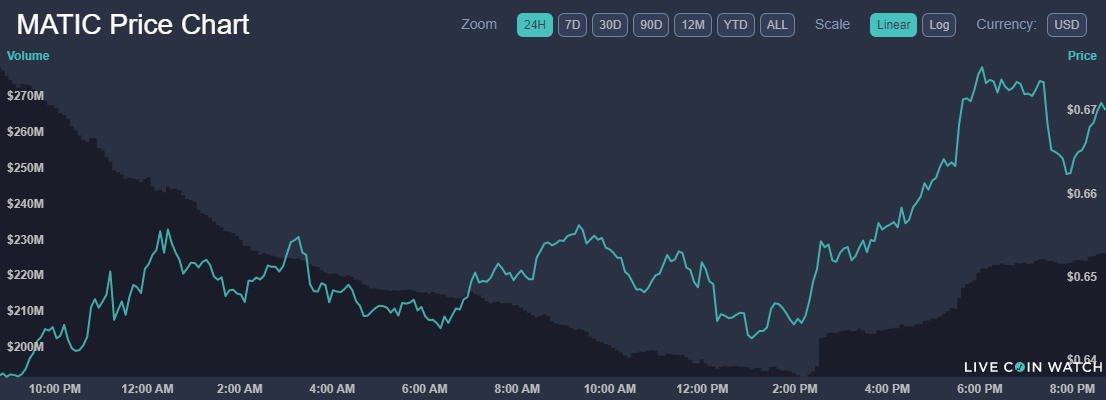The image size is (1106, 400).
Task: Click the 10:00 AM time marker
Action: click(610, 388)
